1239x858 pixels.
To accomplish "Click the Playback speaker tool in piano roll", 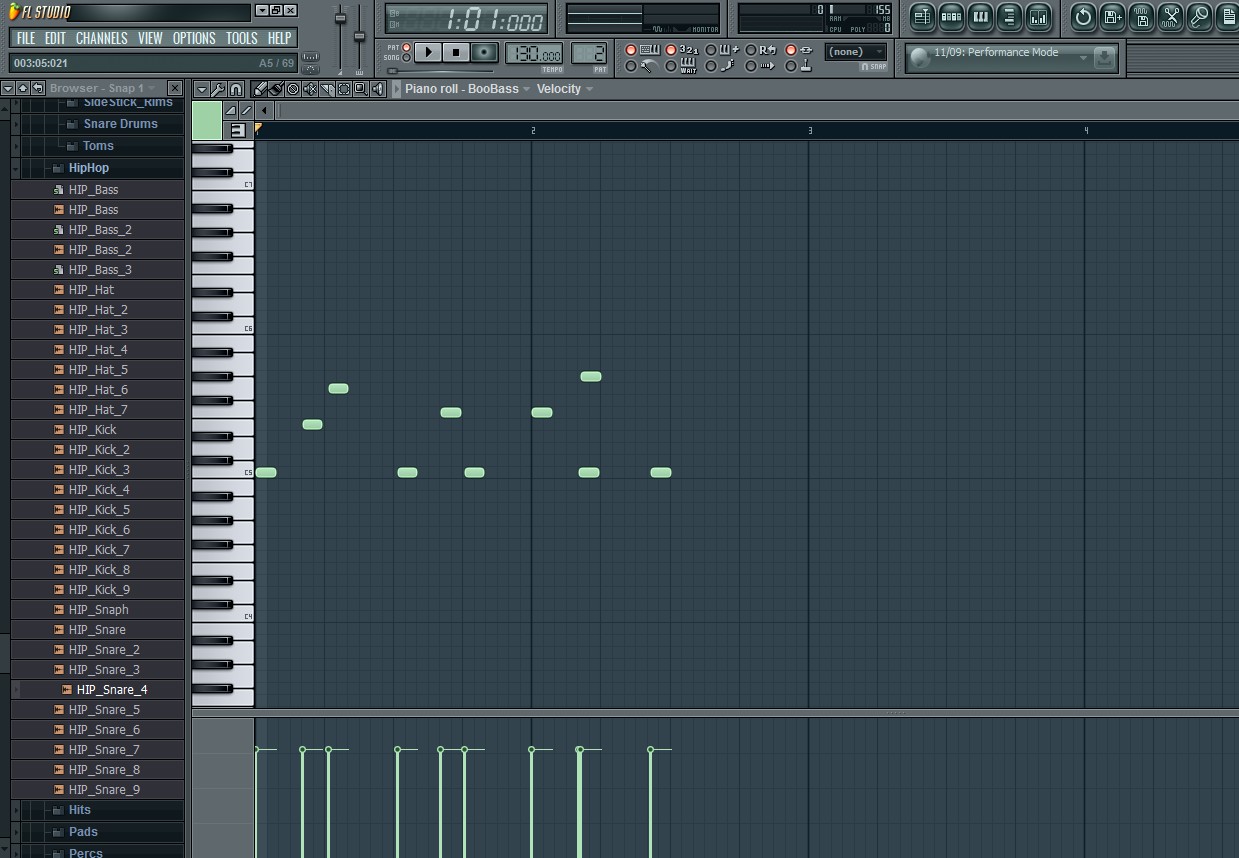I will [378, 89].
